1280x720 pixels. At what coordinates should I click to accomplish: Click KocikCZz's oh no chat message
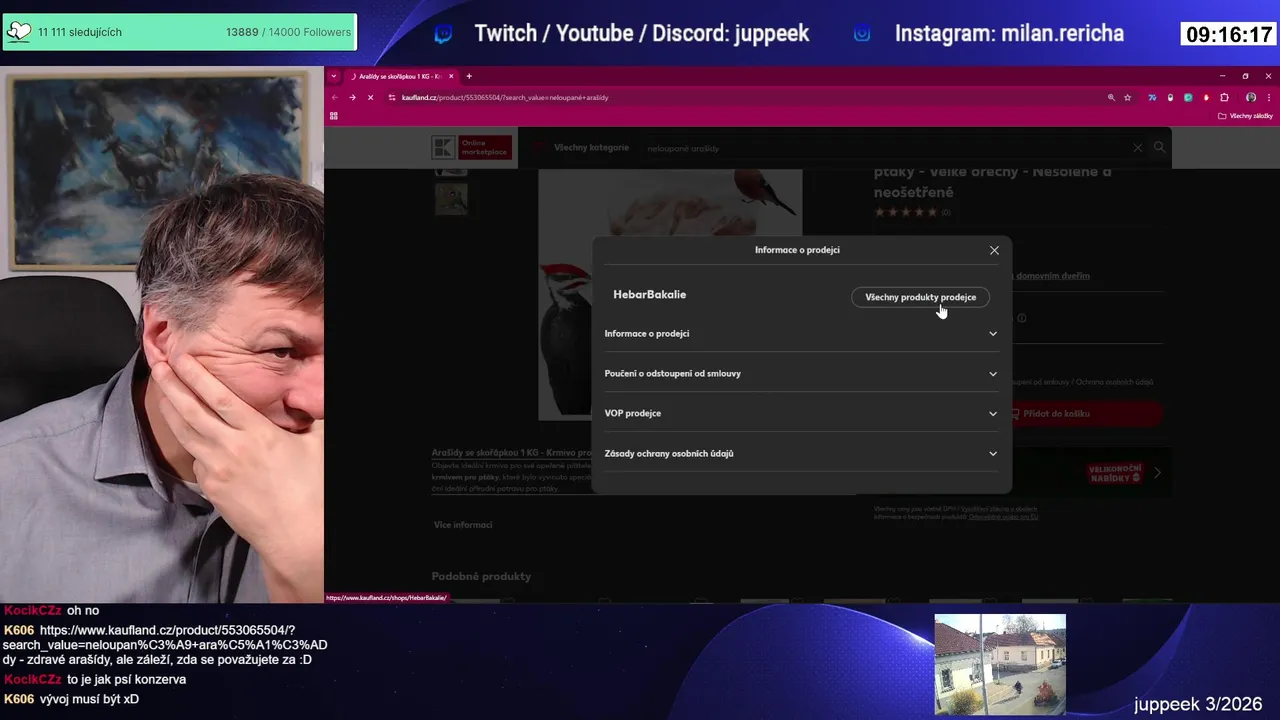[x=83, y=610]
